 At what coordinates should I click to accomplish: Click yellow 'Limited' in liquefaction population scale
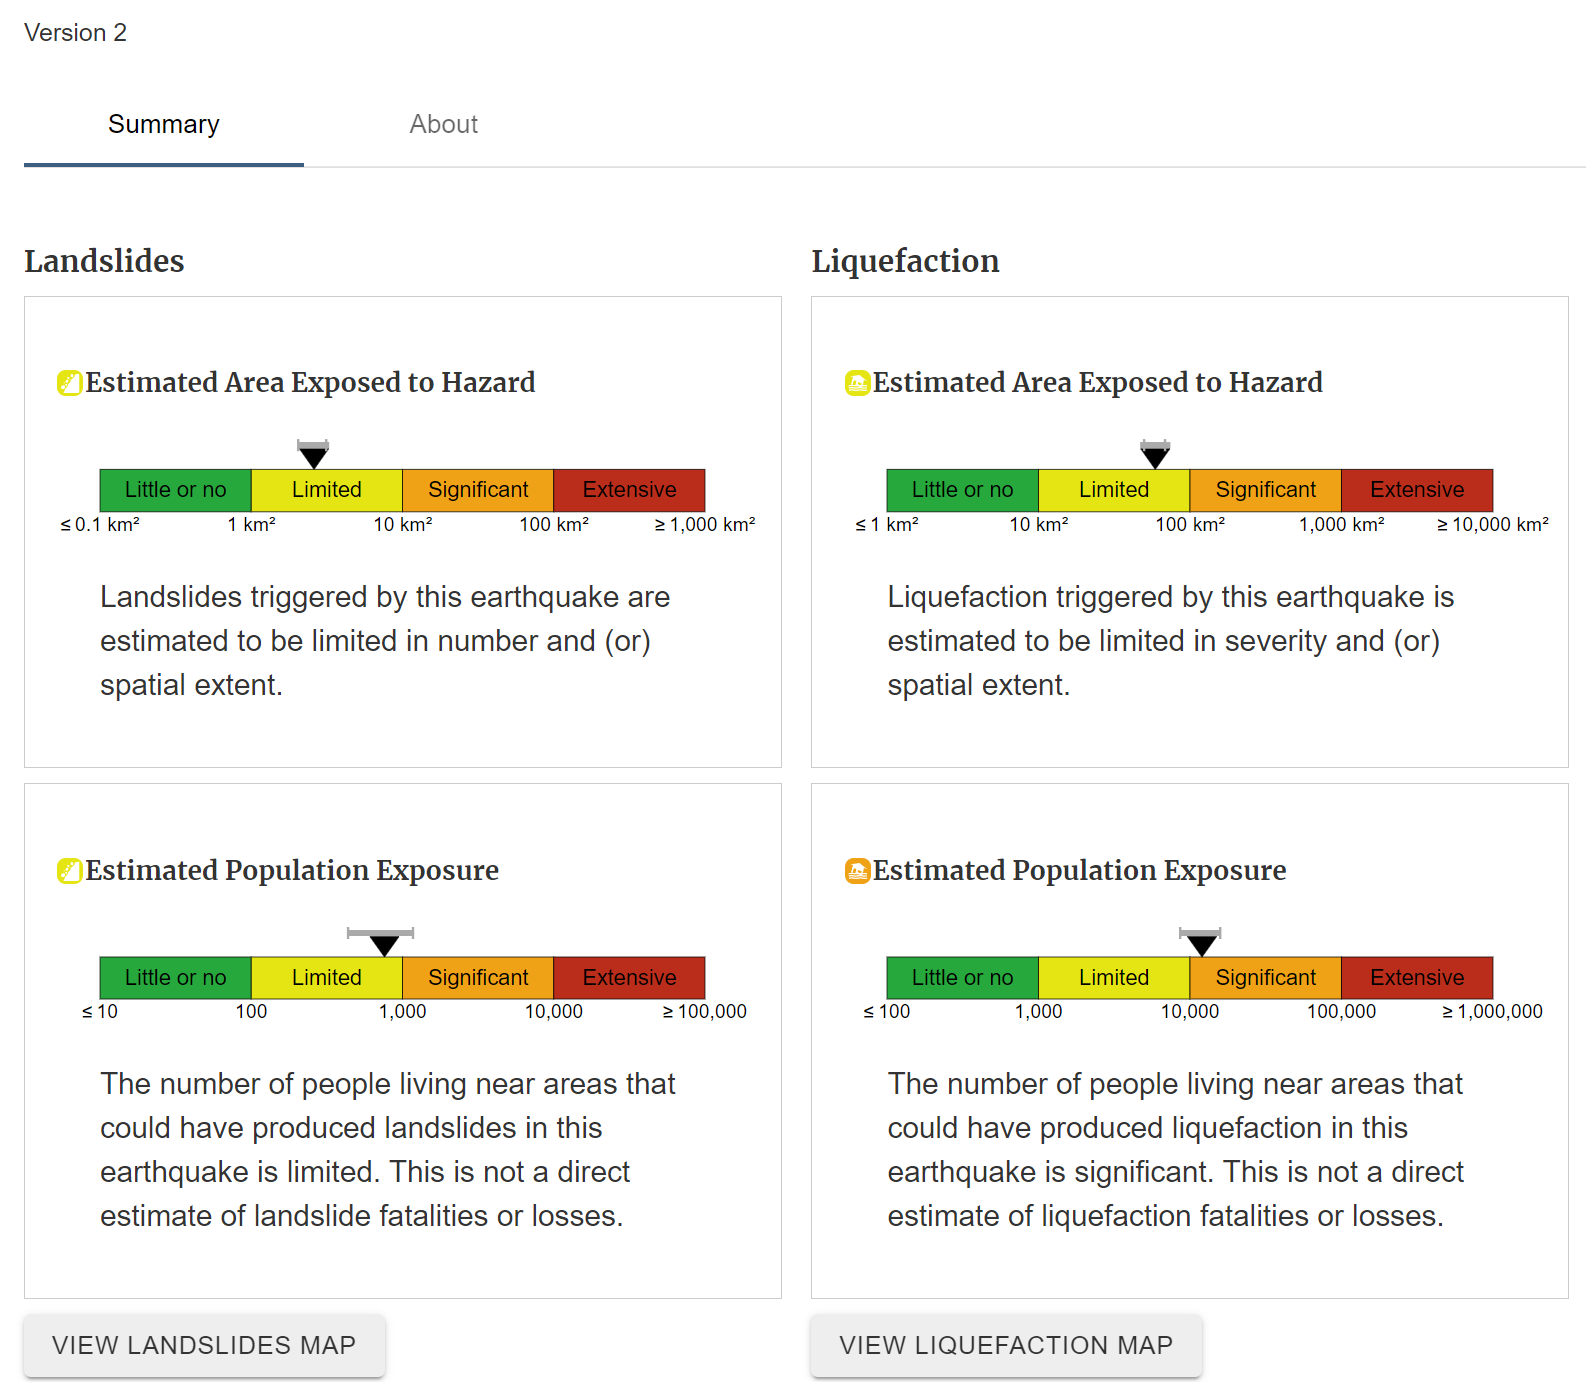tap(1113, 978)
